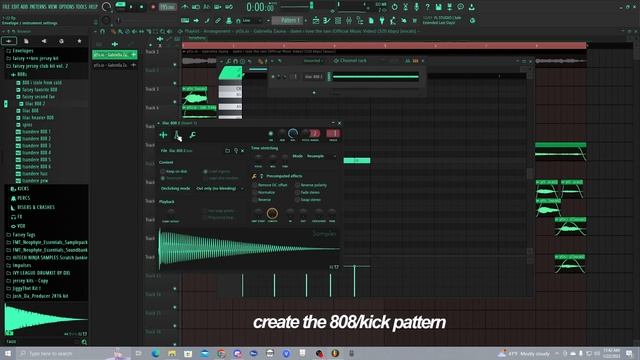Open sampler envelope instrument settings tab
Viewport: 640px width, 360px height.
click(x=178, y=135)
